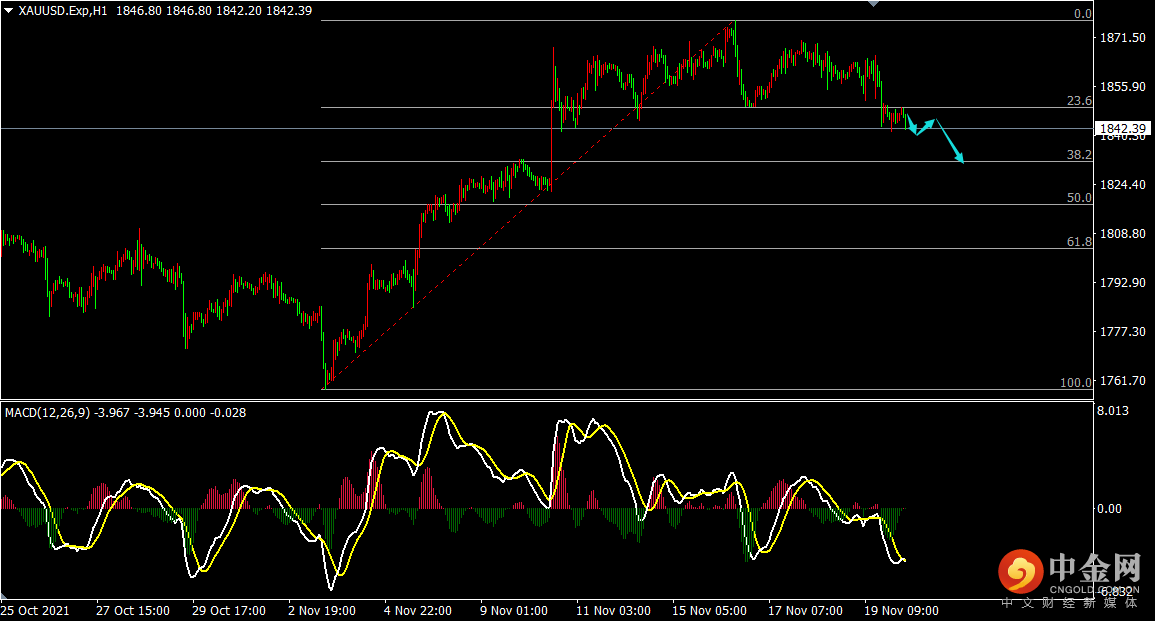Click the chart shift triangle marker at top

pos(874,4)
